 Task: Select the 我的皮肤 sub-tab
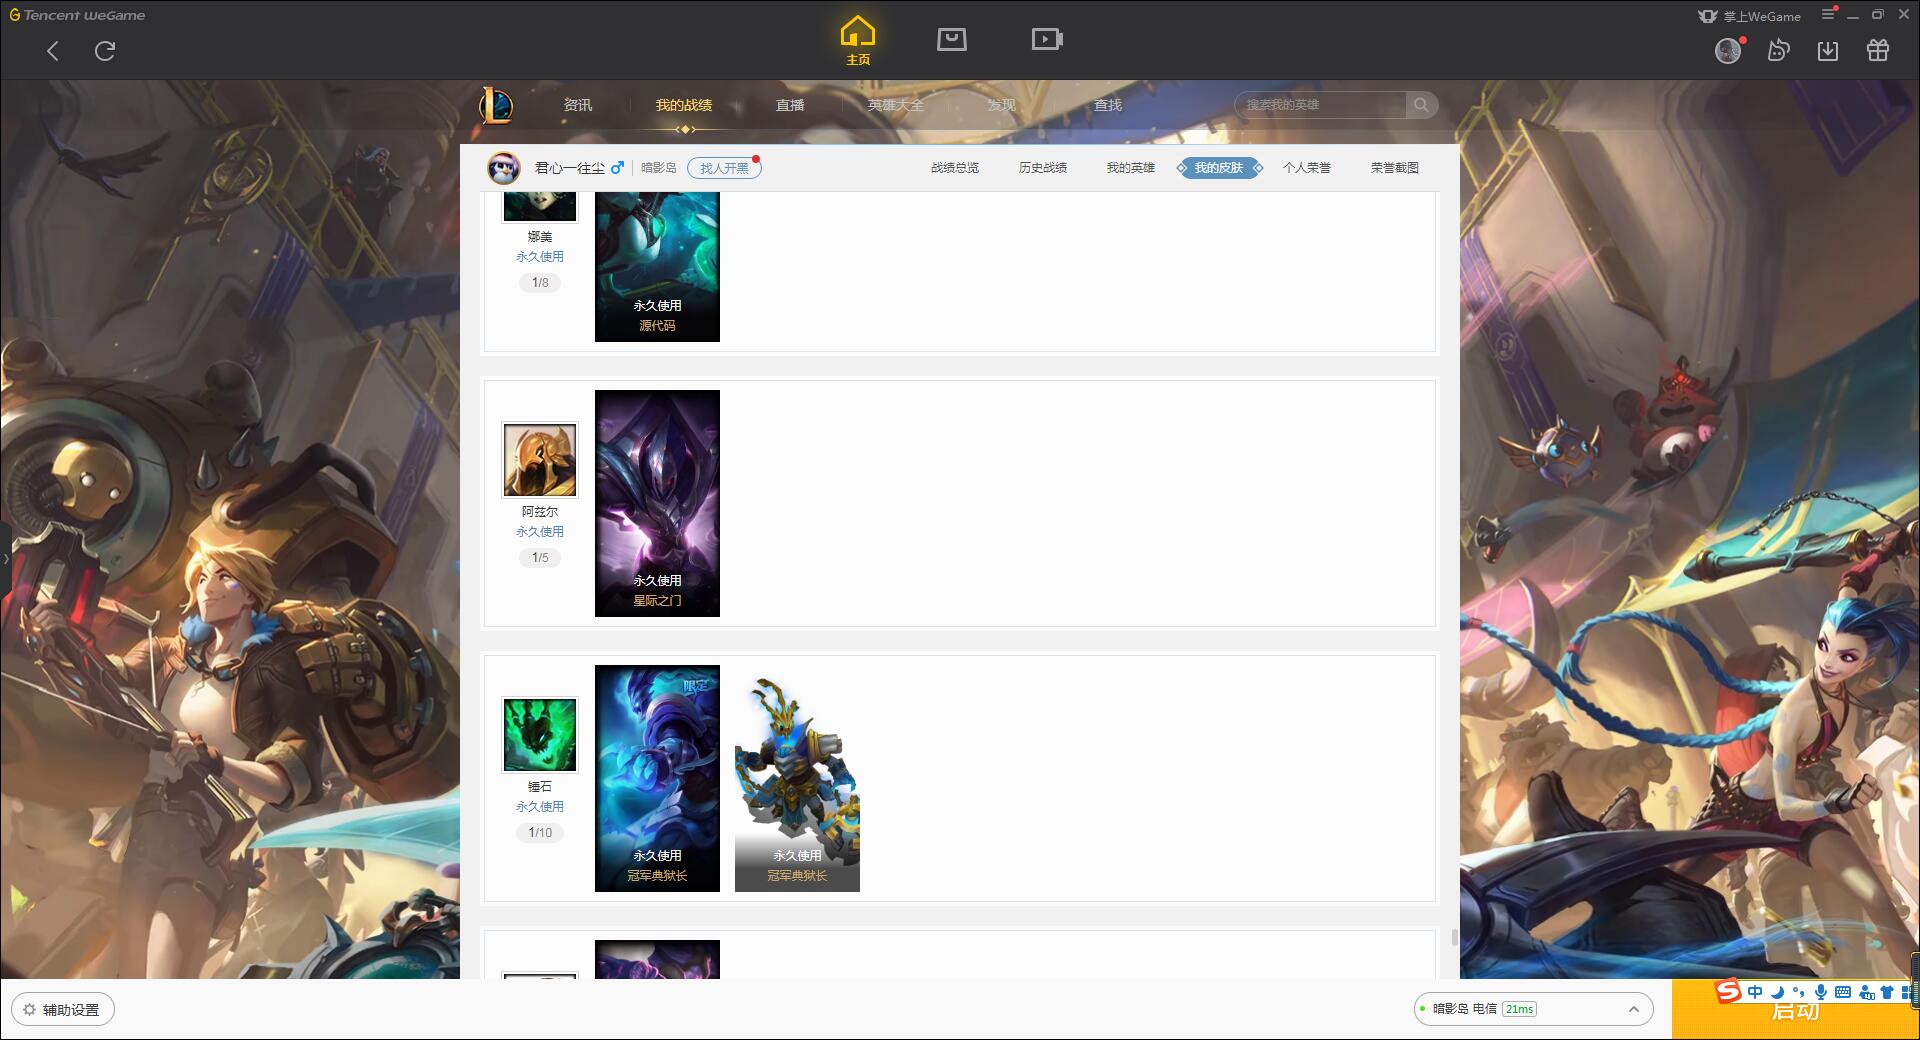(x=1219, y=168)
